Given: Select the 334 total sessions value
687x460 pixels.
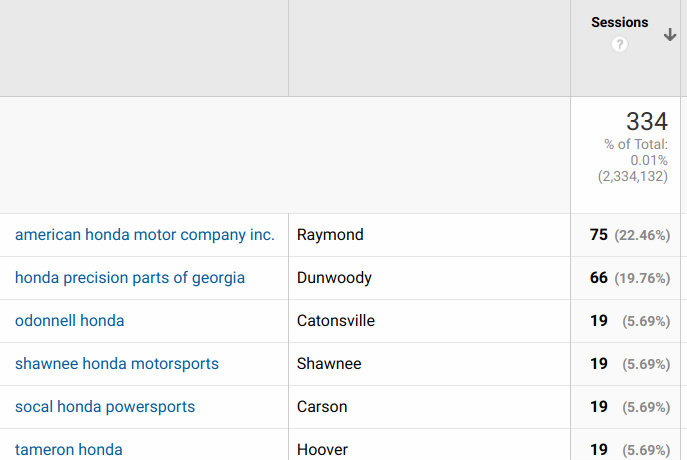Looking at the screenshot, I should coord(647,121).
